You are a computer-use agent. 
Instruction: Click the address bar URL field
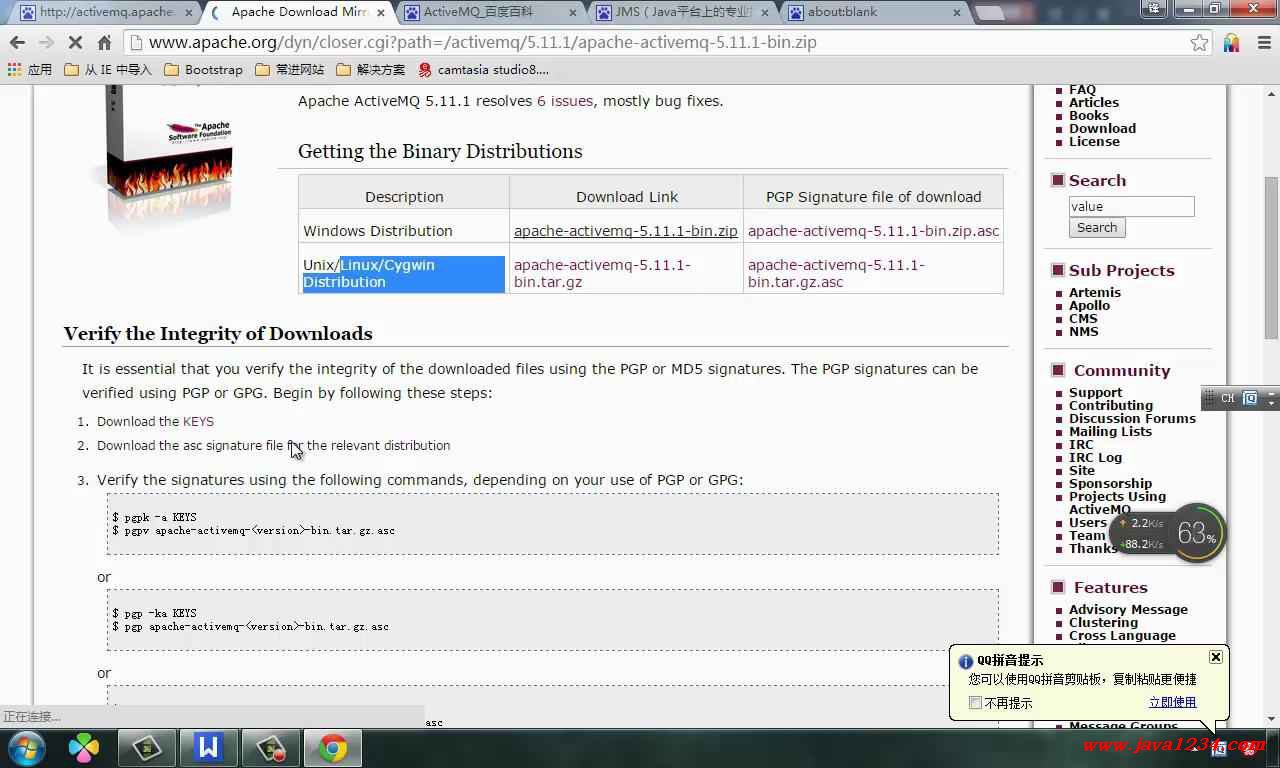[660, 43]
